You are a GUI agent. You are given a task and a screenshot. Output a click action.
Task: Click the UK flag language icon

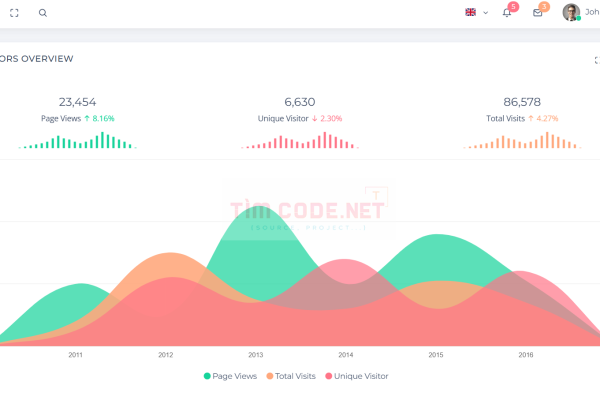[x=471, y=12]
